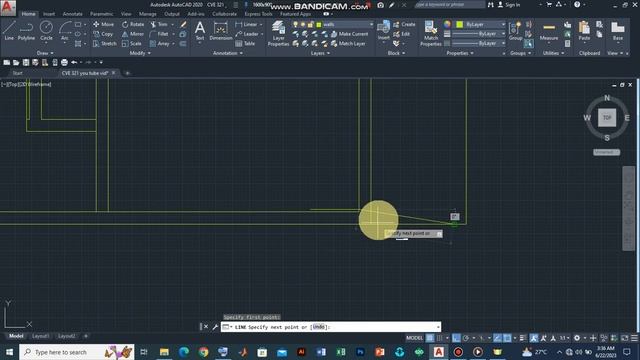Click the Array command
640x360 pixels.
tap(160, 43)
